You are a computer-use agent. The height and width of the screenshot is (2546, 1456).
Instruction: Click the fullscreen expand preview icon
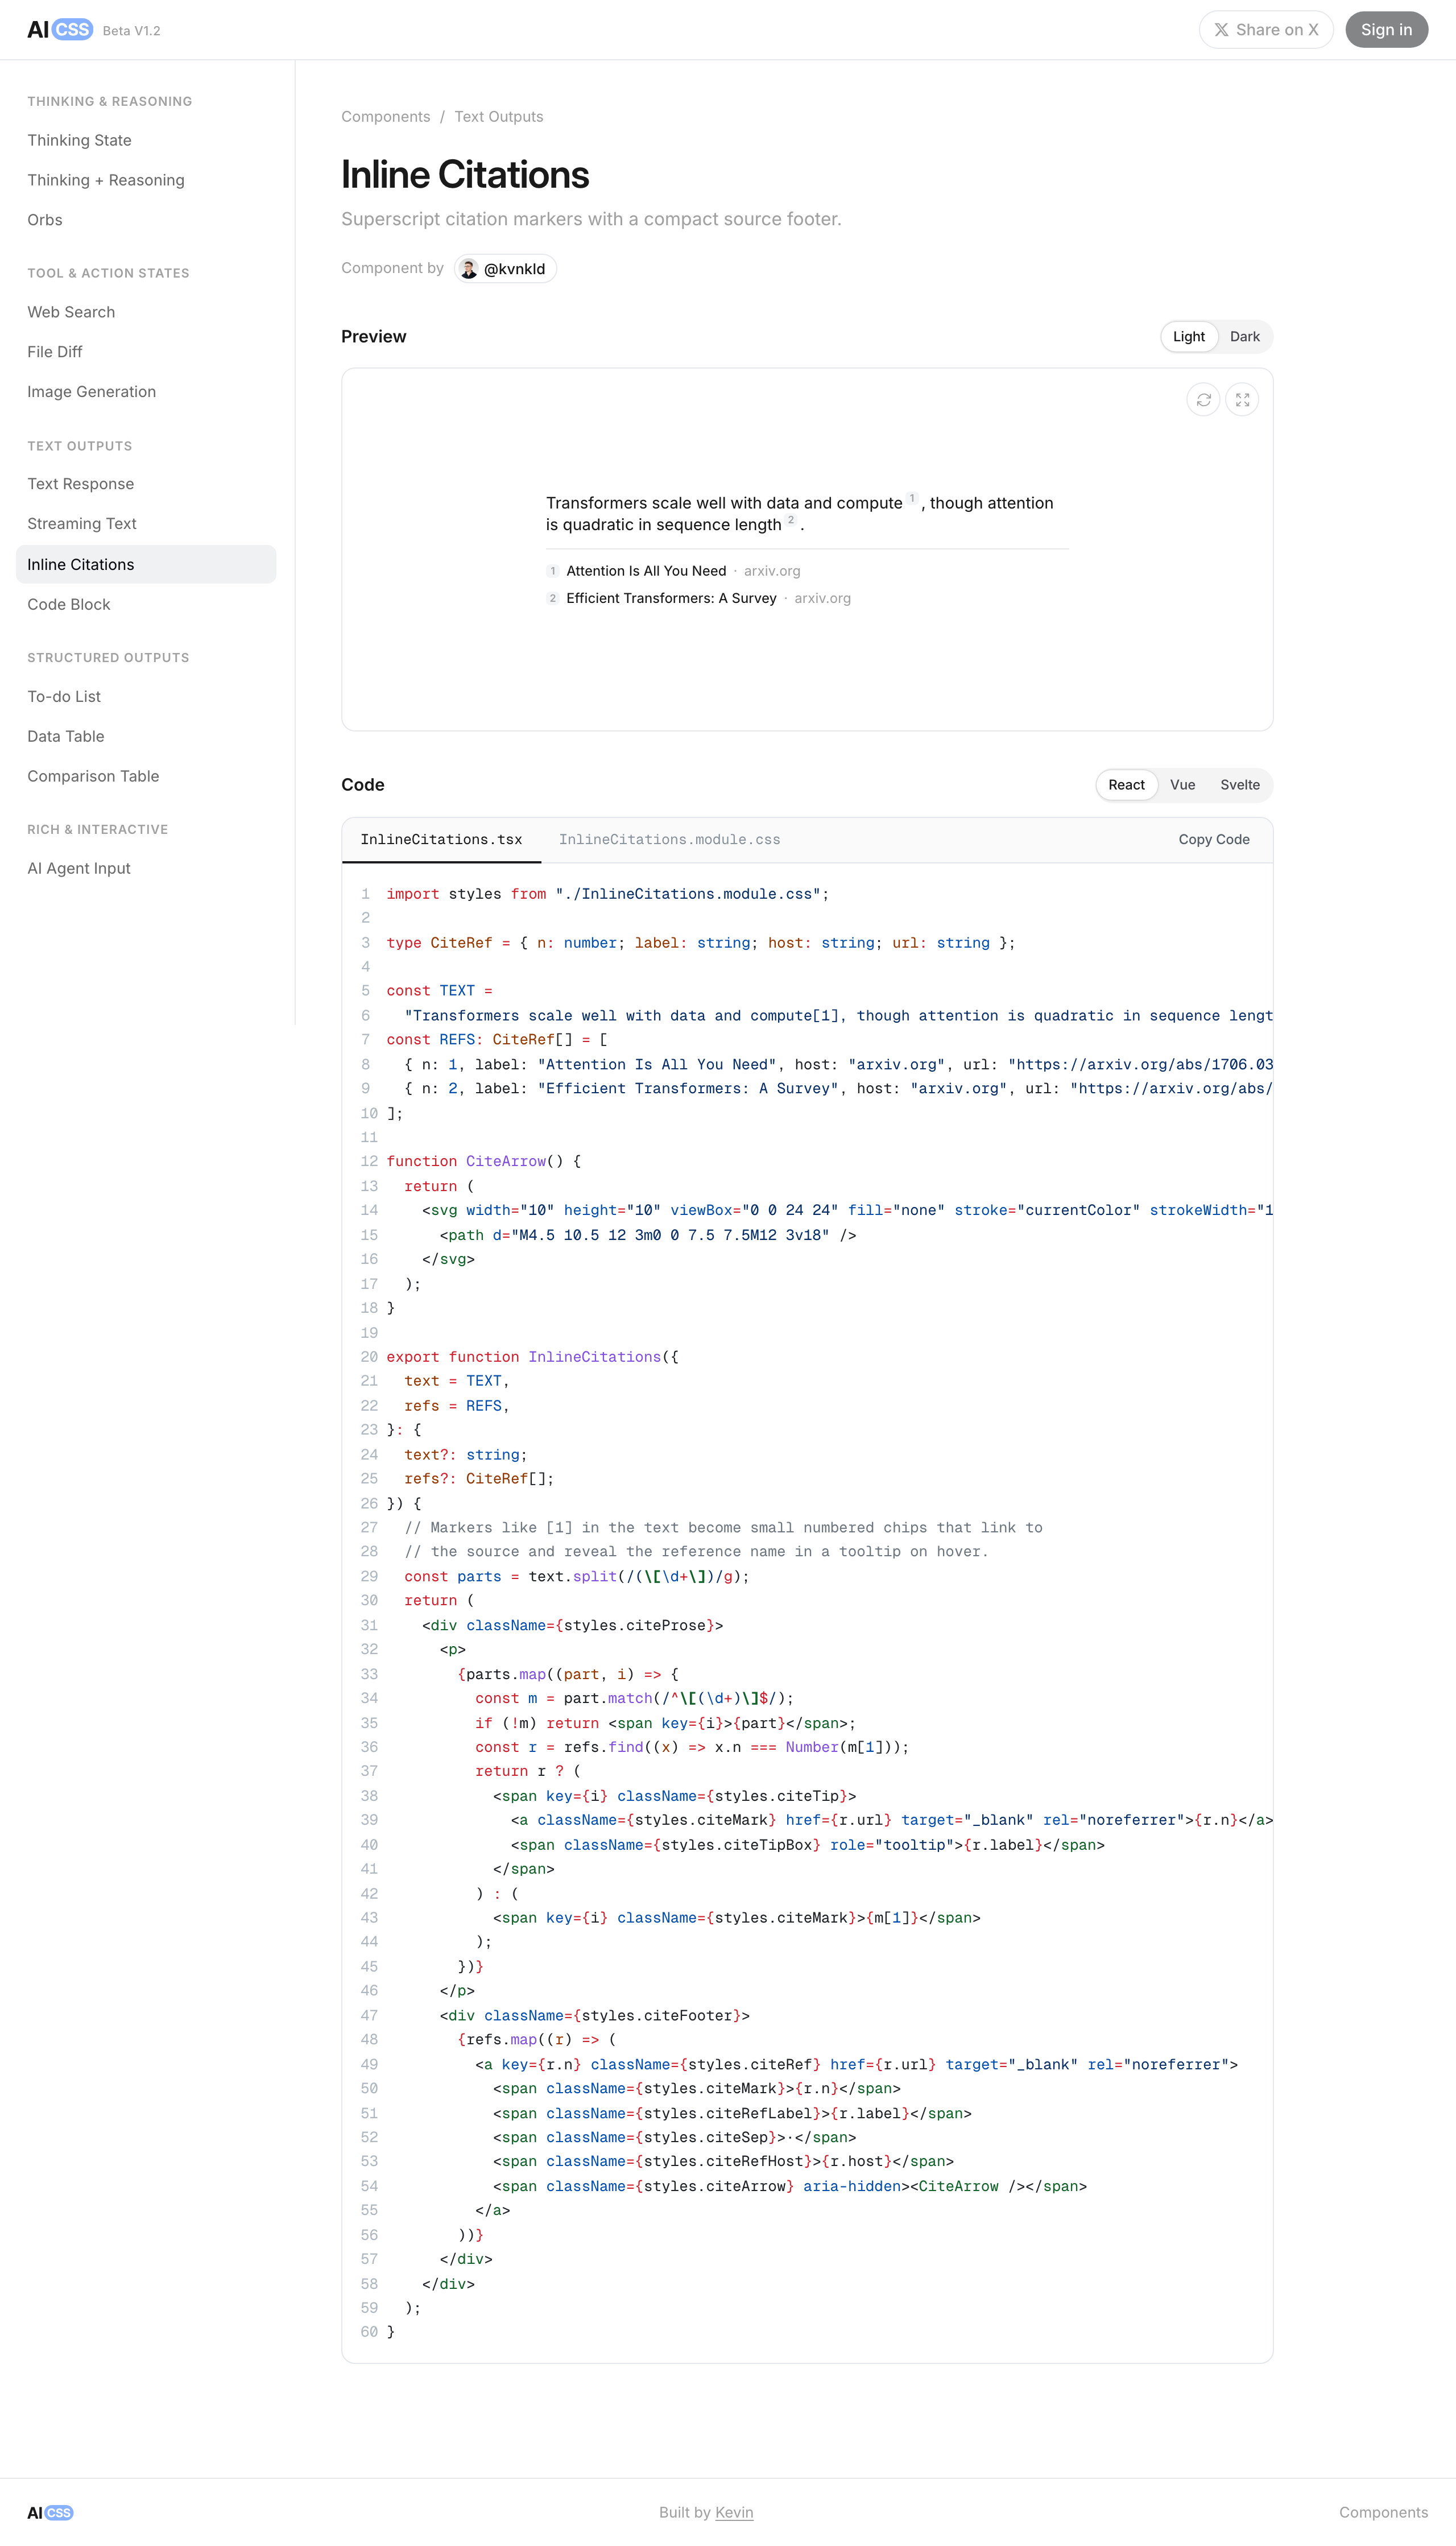(x=1242, y=400)
